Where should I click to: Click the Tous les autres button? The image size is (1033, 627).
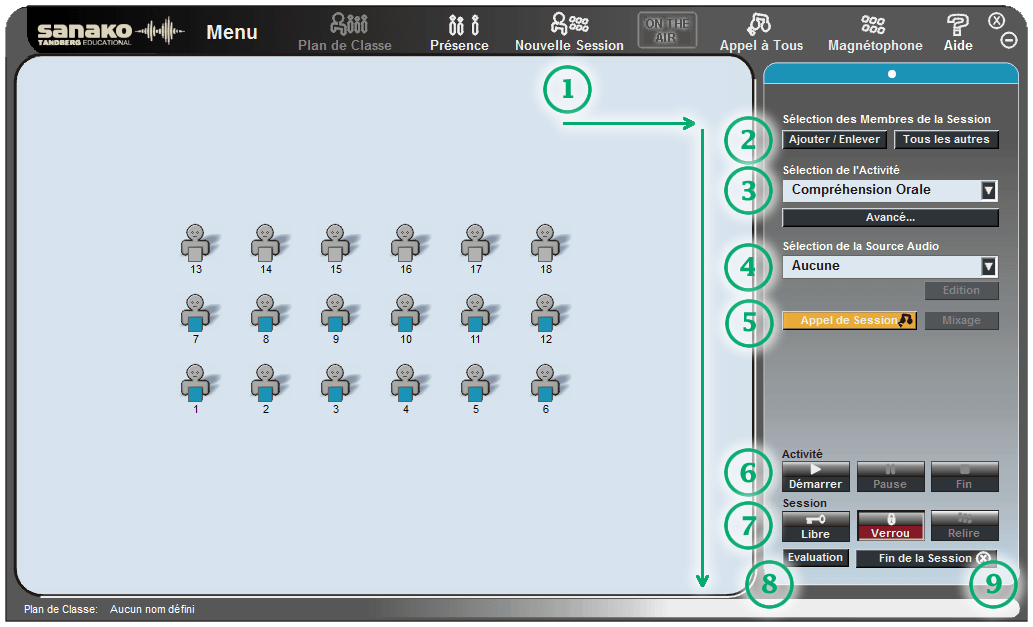click(945, 140)
